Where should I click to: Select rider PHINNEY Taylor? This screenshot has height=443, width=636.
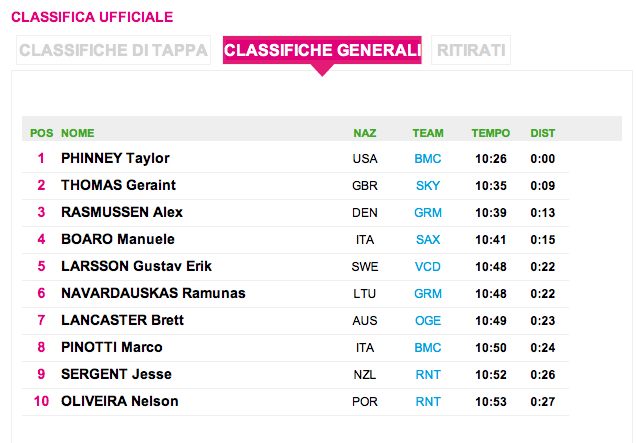(115, 159)
